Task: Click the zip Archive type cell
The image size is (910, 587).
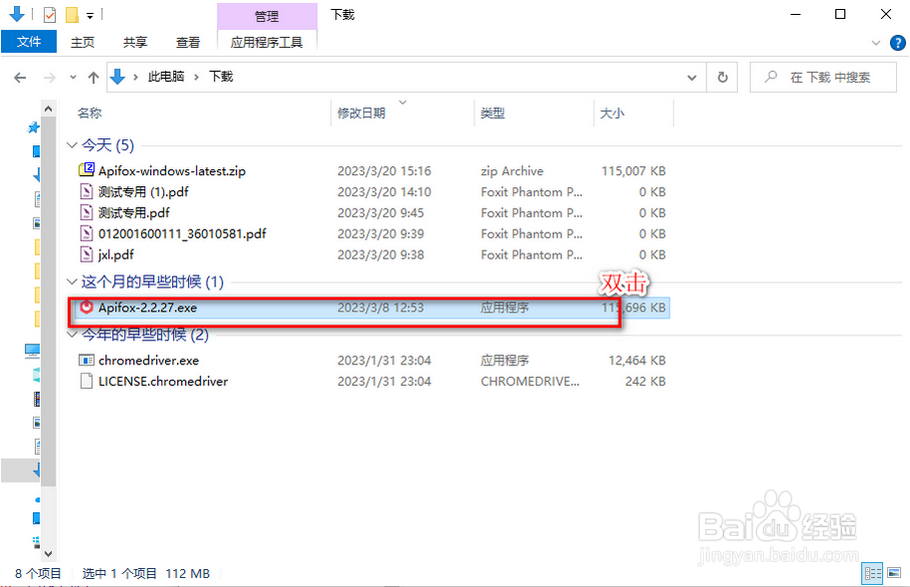Action: [512, 171]
